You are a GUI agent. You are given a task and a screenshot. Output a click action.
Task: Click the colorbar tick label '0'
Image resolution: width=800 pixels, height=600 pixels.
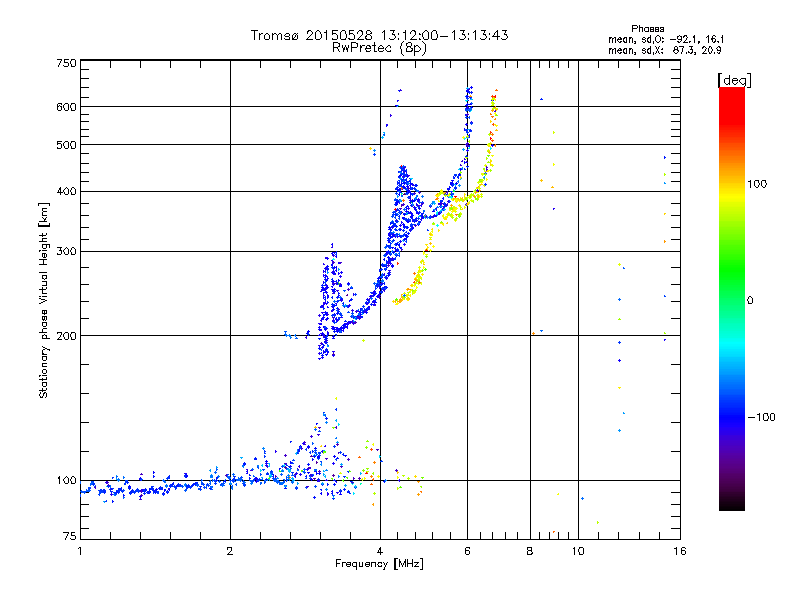pos(750,301)
